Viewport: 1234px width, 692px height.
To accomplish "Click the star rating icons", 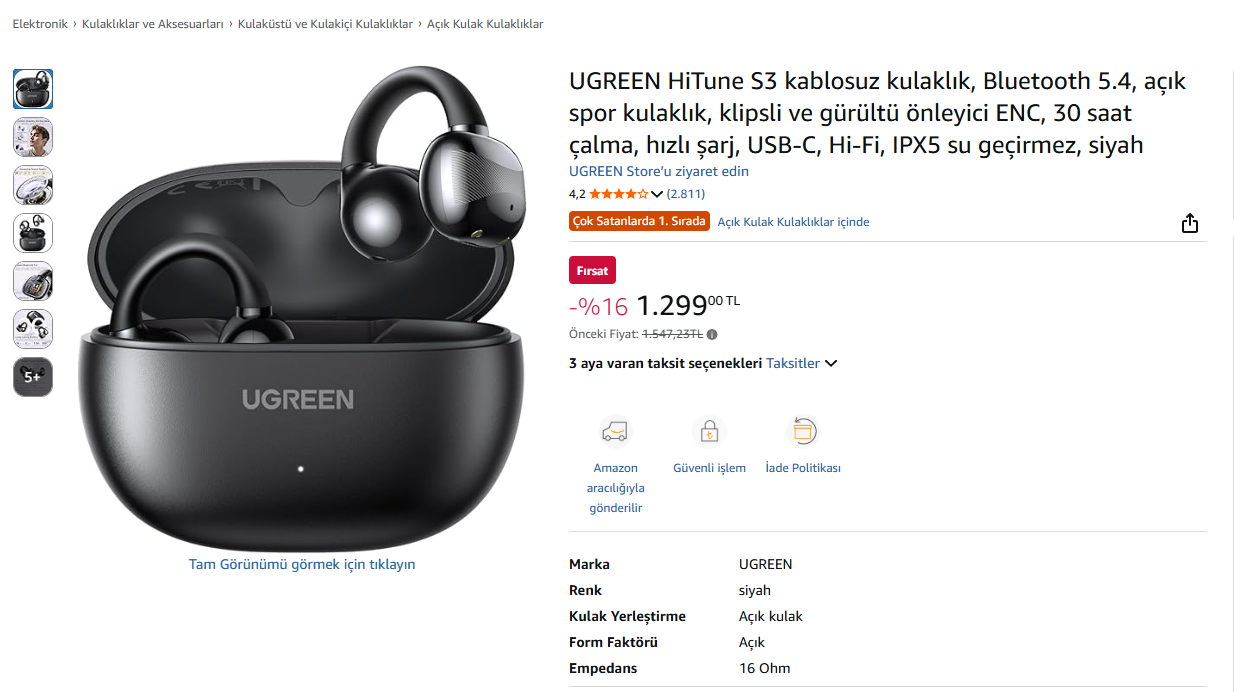I will [x=618, y=194].
